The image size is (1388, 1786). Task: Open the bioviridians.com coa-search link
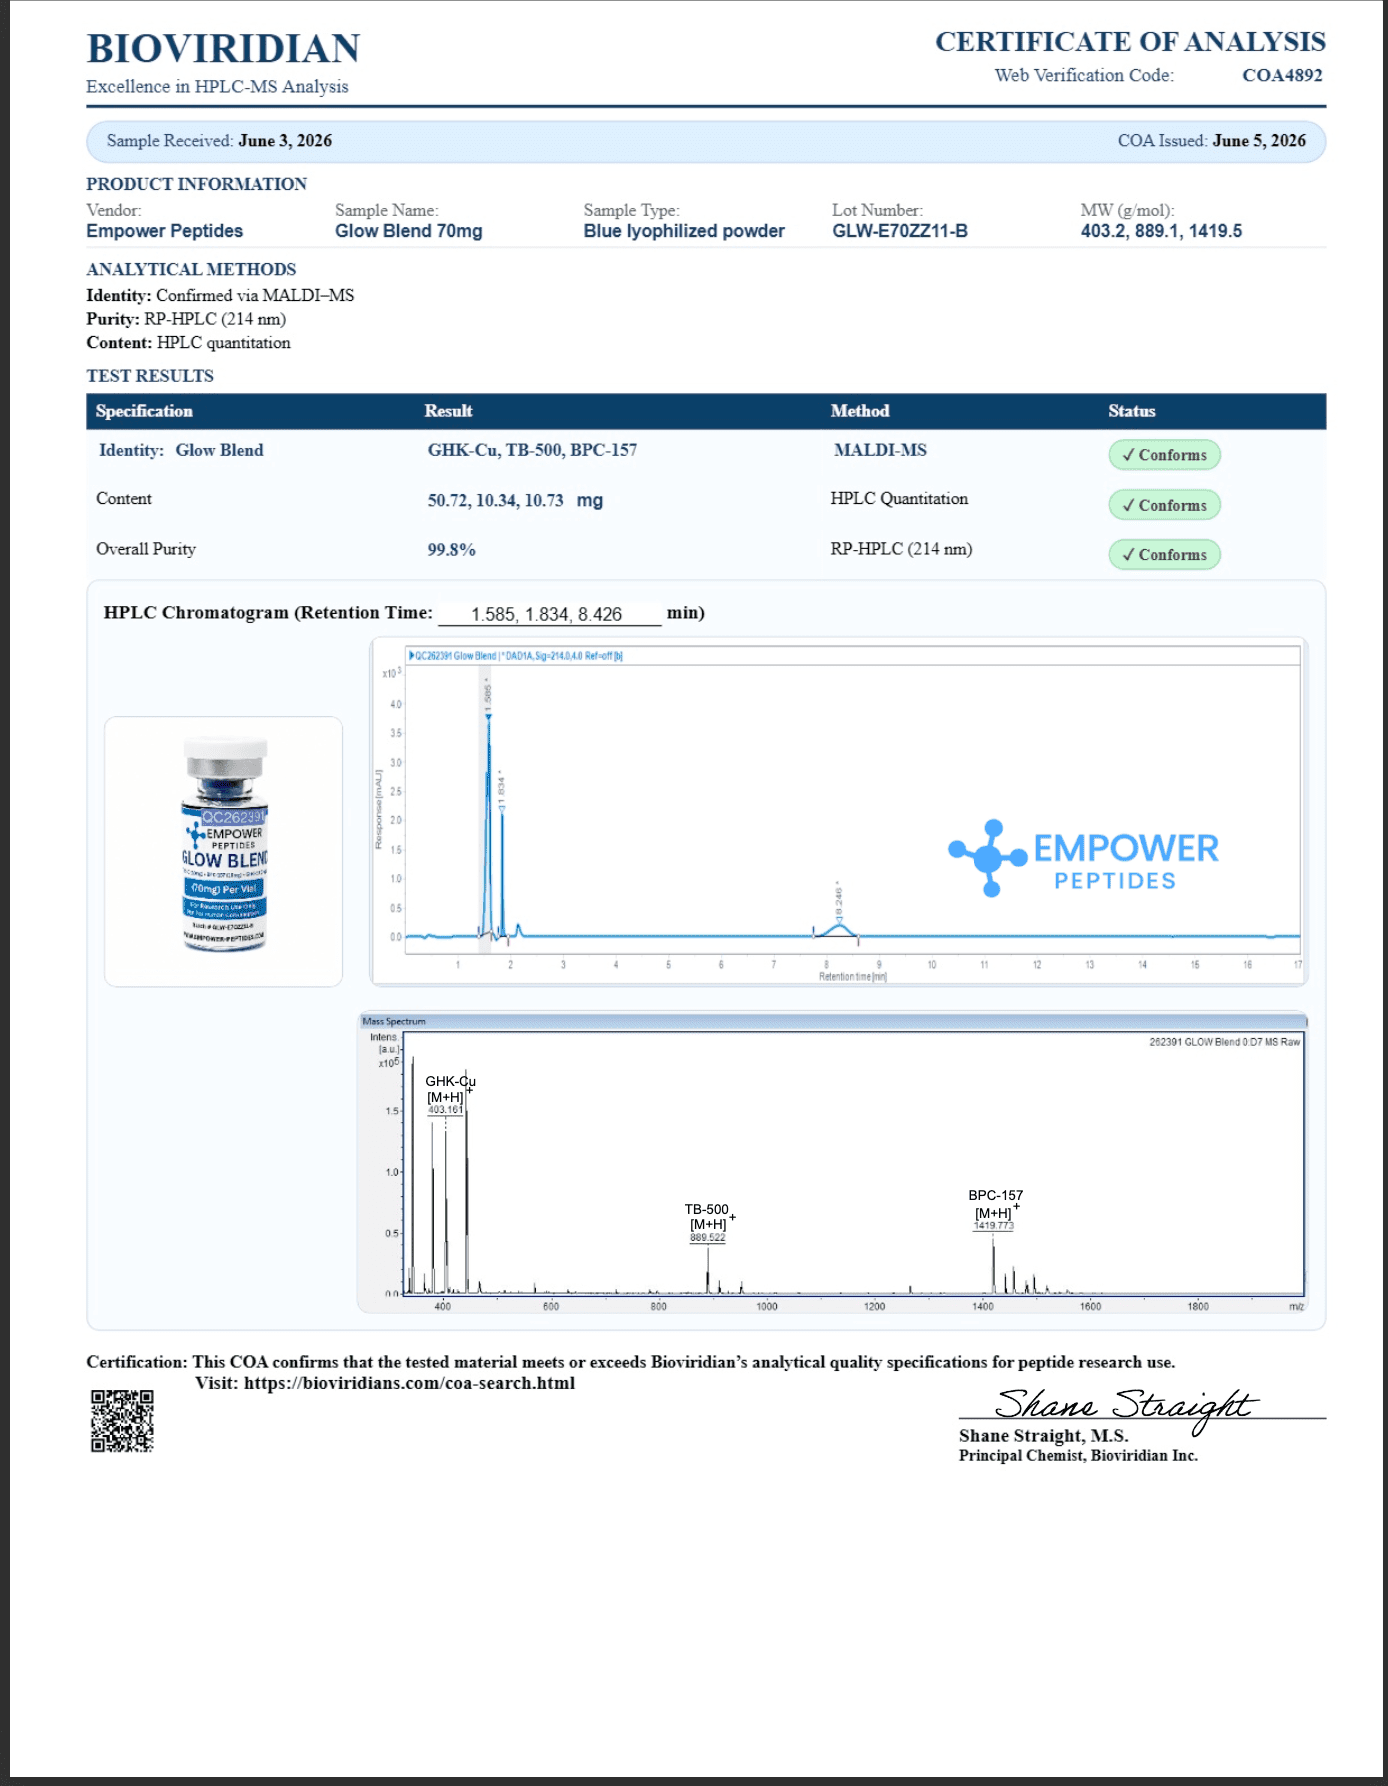[409, 1383]
